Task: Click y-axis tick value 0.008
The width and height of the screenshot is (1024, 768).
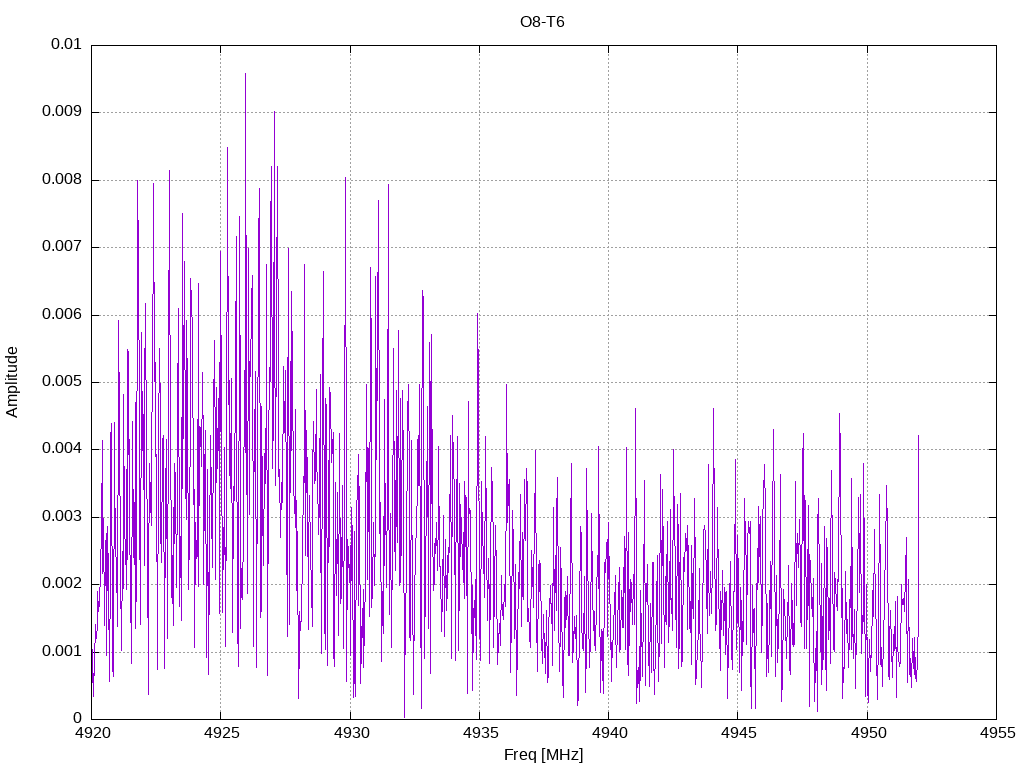Action: pos(62,180)
